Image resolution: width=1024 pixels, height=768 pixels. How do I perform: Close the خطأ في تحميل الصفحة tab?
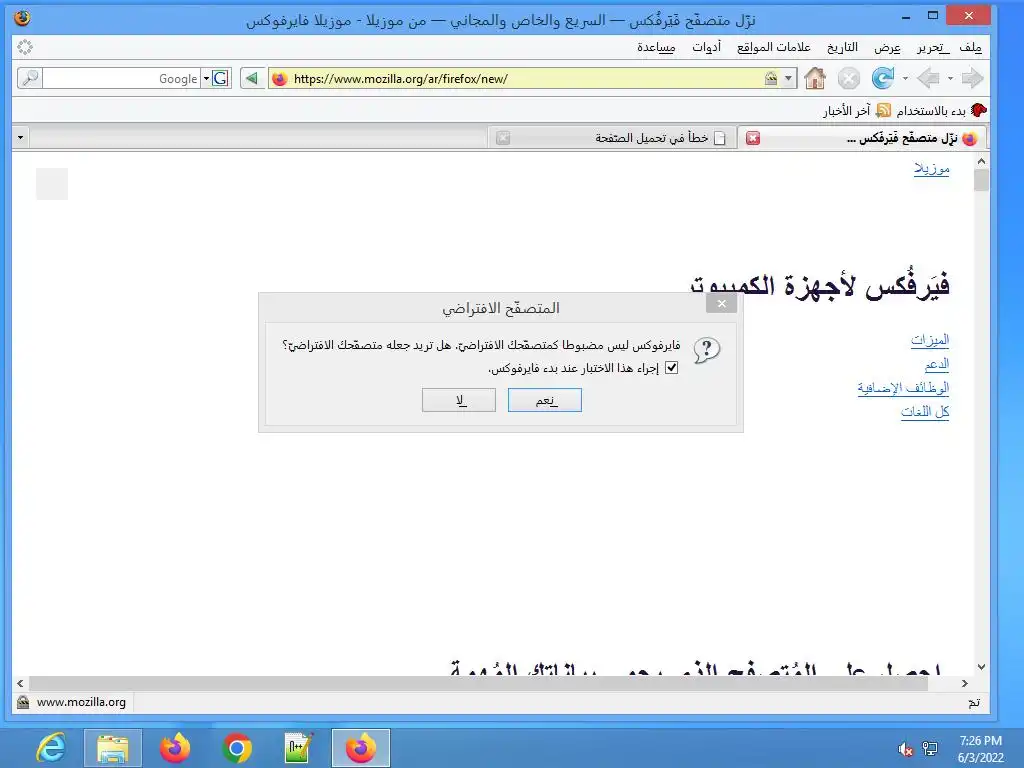point(503,138)
